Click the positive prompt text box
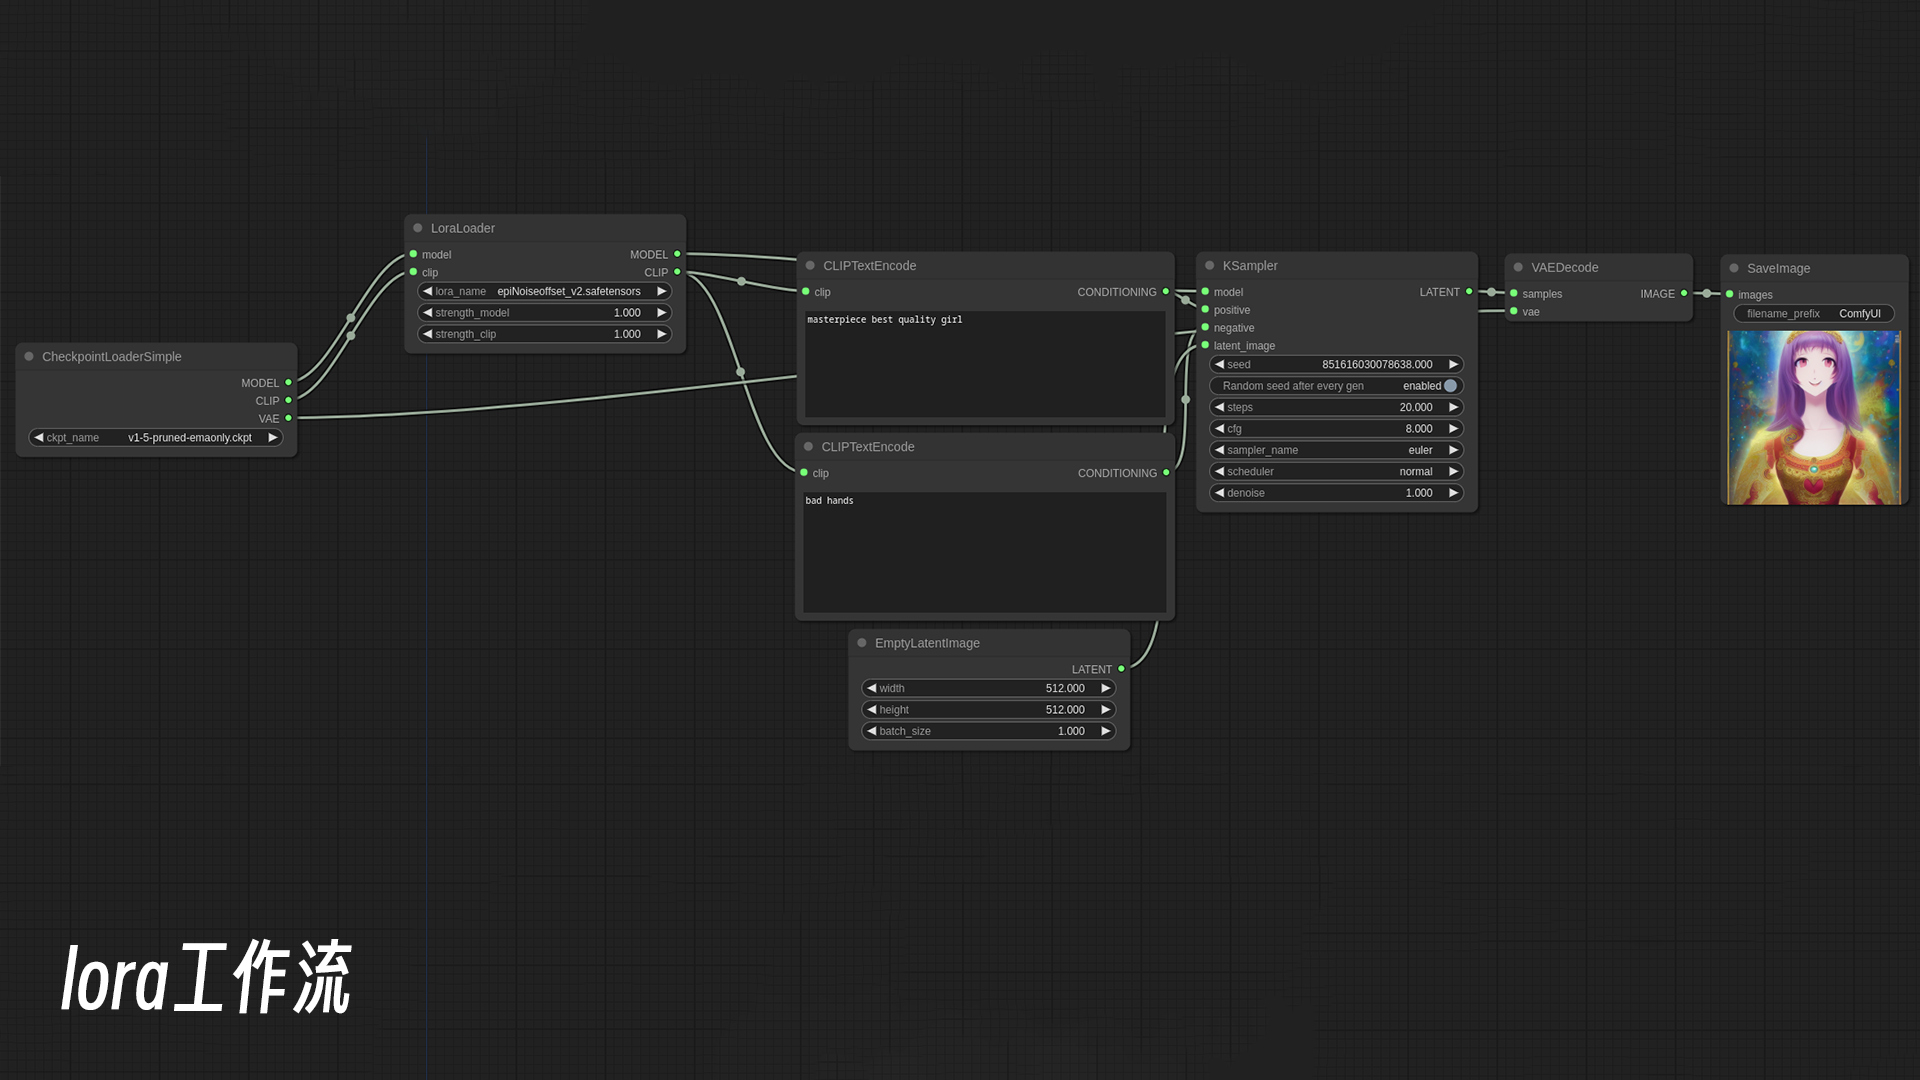The width and height of the screenshot is (1920, 1080). 984,363
